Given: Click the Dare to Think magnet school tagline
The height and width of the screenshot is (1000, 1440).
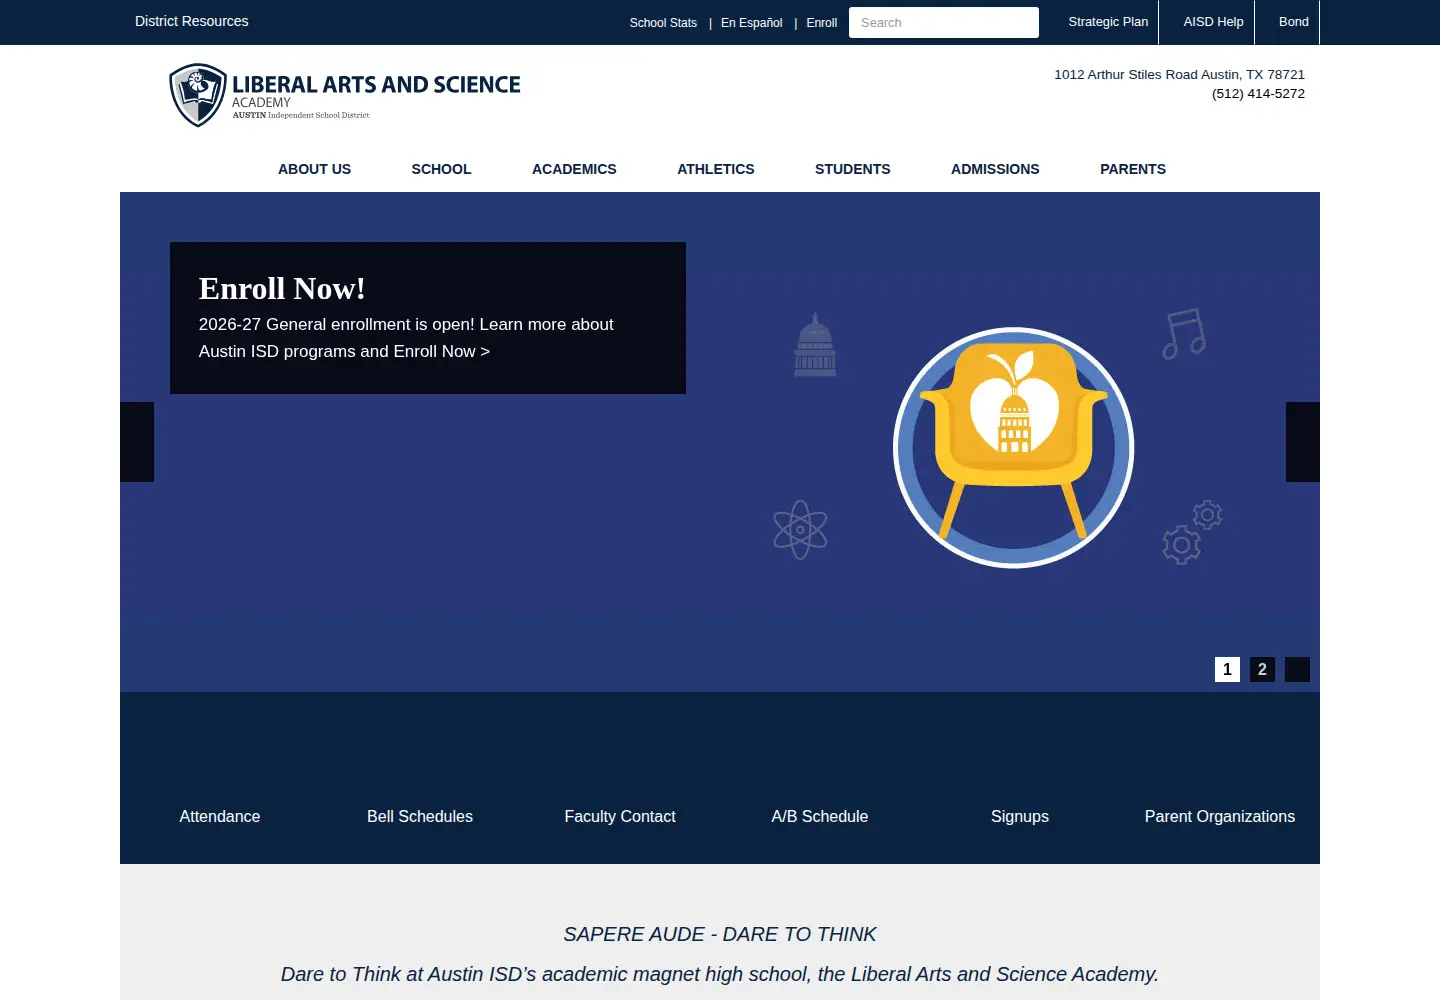Looking at the screenshot, I should [720, 974].
